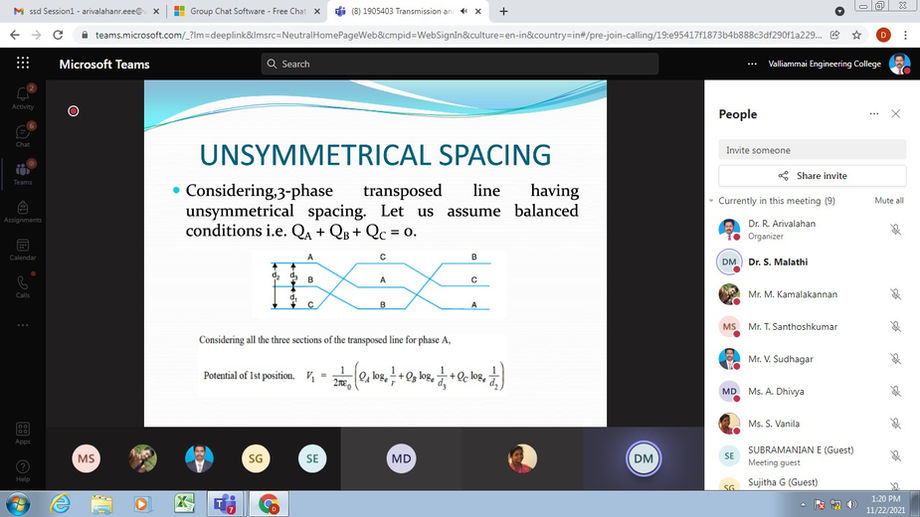Toggle mic icon for SUBRAMANIAN E (Guest)

coord(895,455)
